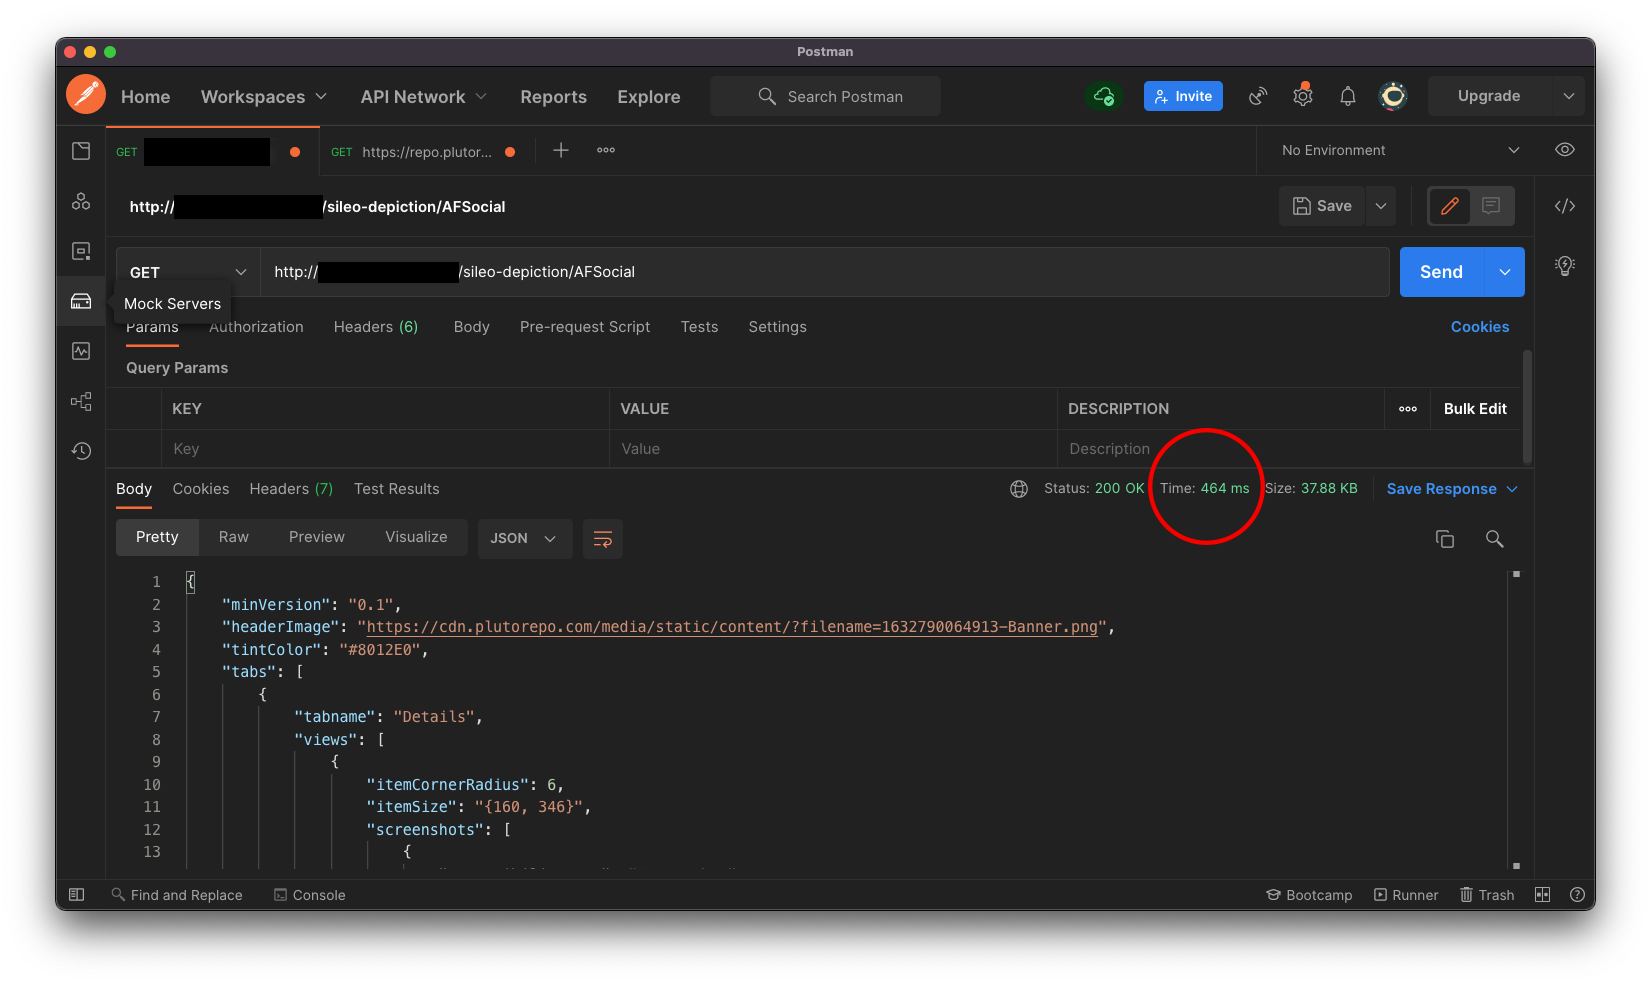Viewport: 1651px width, 984px height.
Task: Open the Mock Servers sidebar icon
Action: (x=81, y=301)
